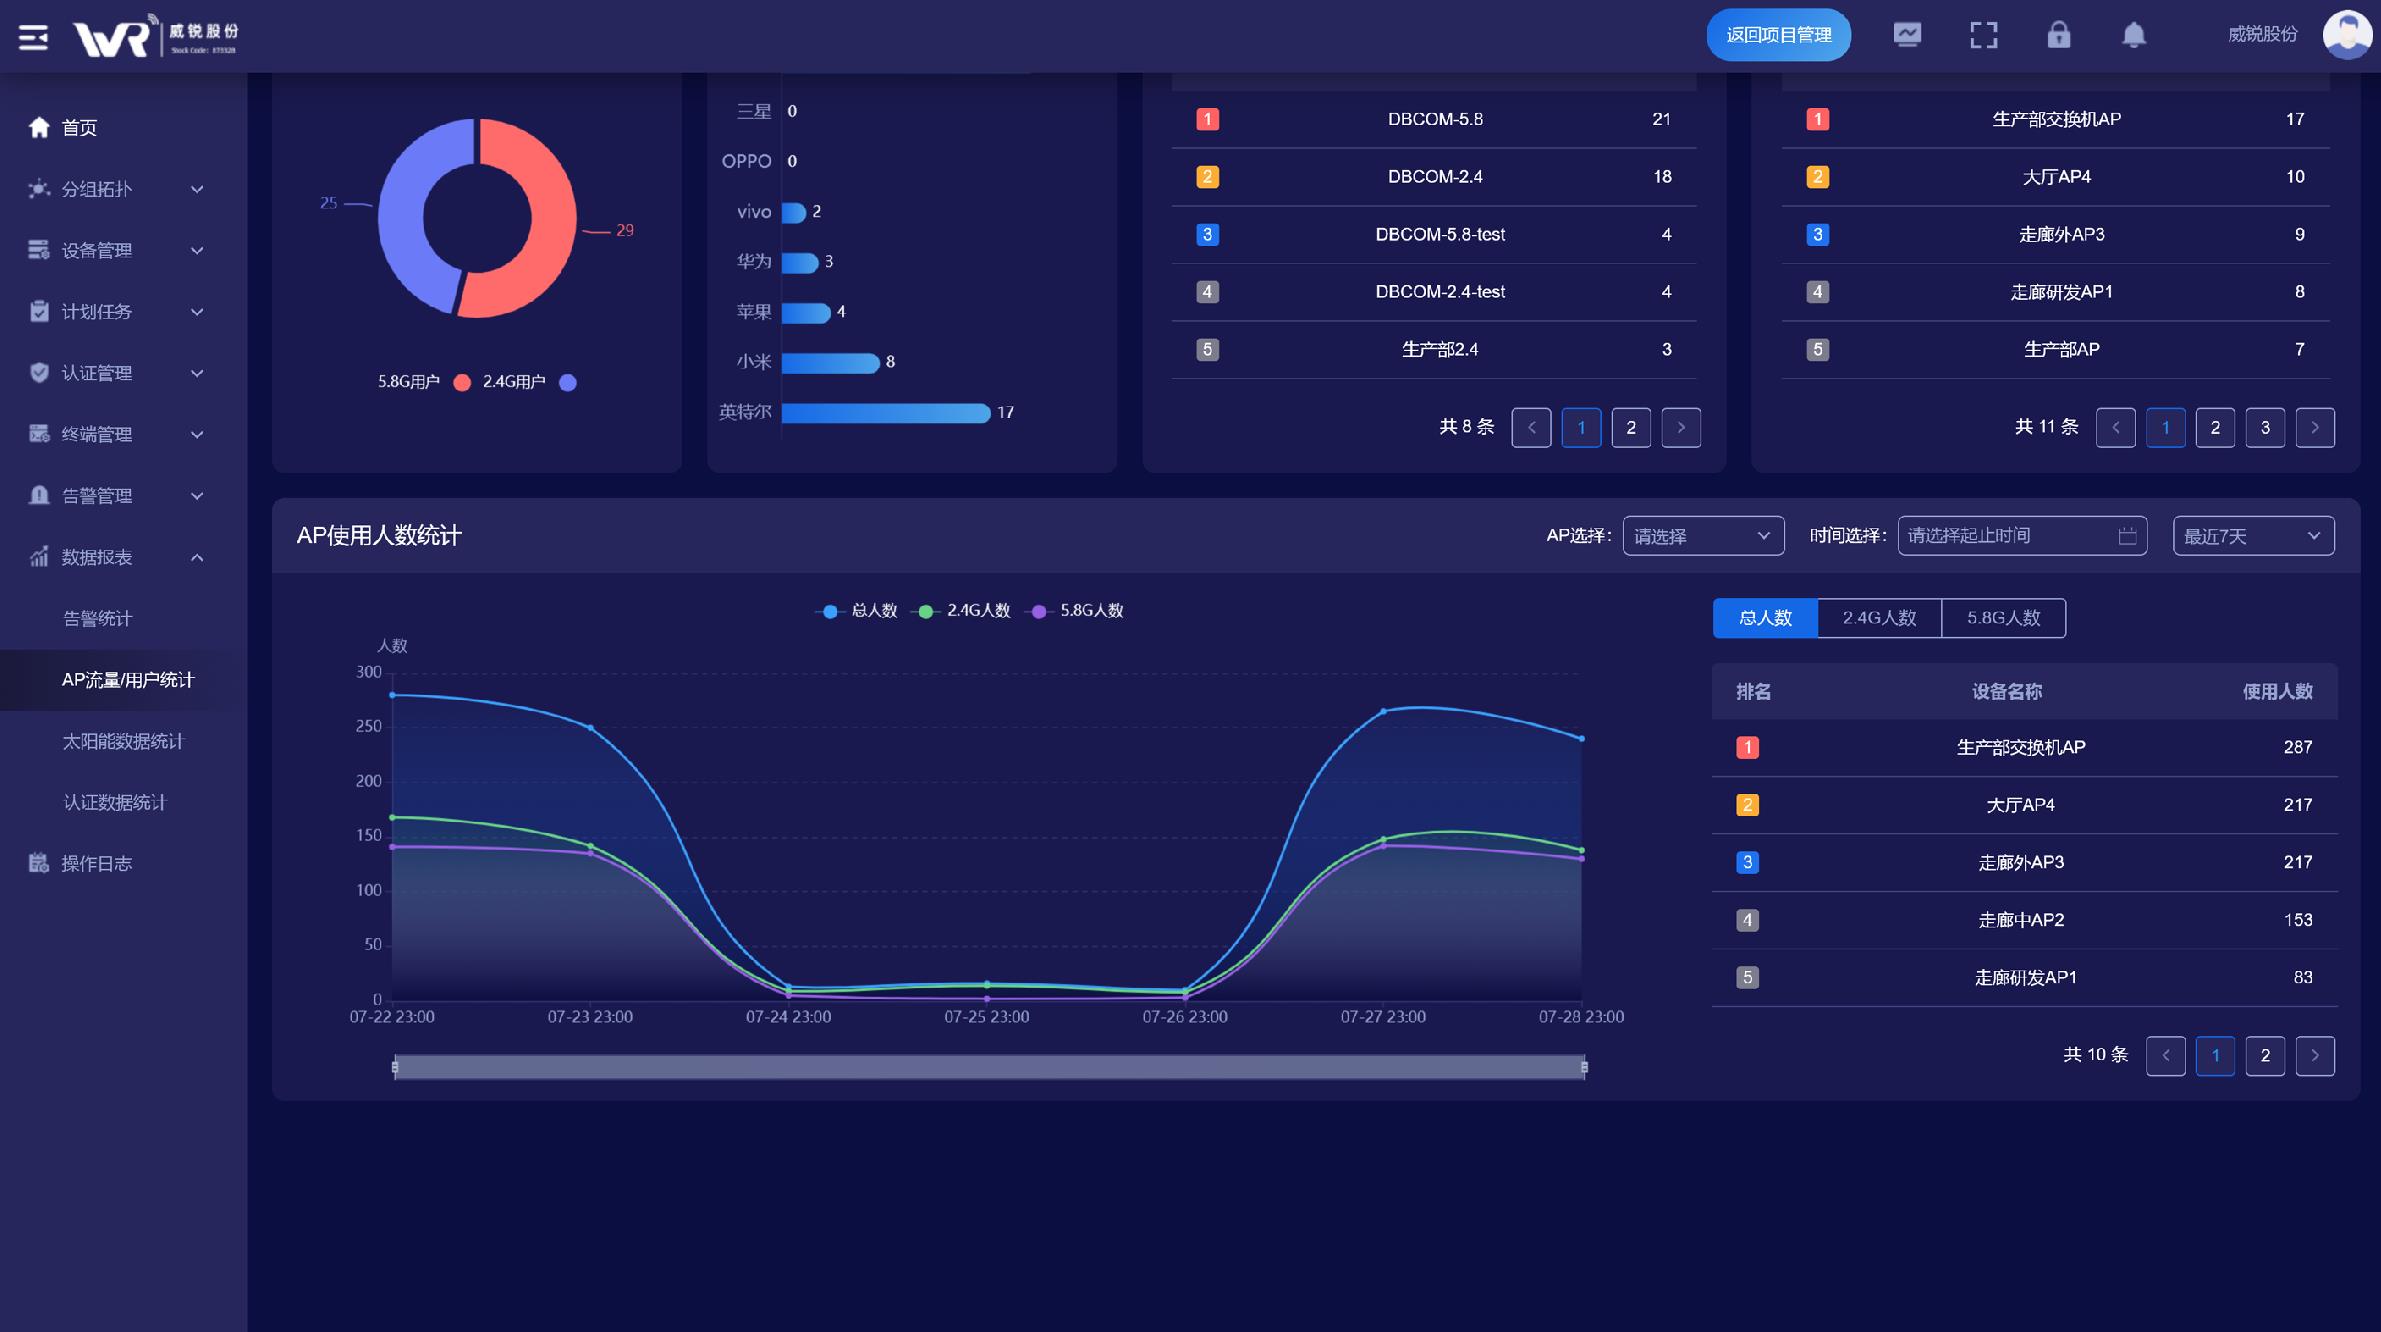Open notifications bell icon
This screenshot has height=1332, width=2381.
tap(2133, 35)
